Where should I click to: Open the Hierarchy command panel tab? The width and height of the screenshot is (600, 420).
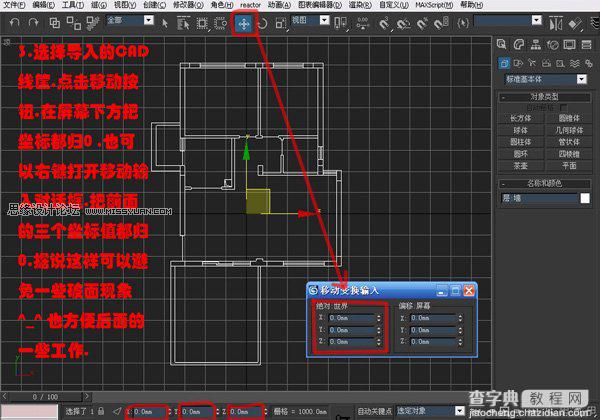(536, 44)
